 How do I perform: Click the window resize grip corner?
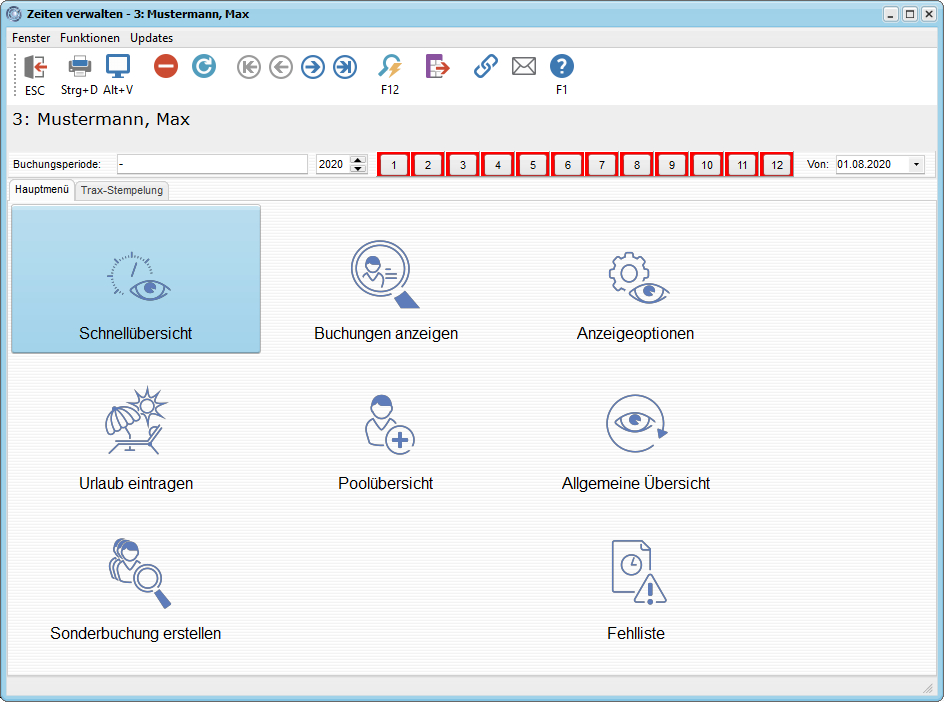coord(928,688)
